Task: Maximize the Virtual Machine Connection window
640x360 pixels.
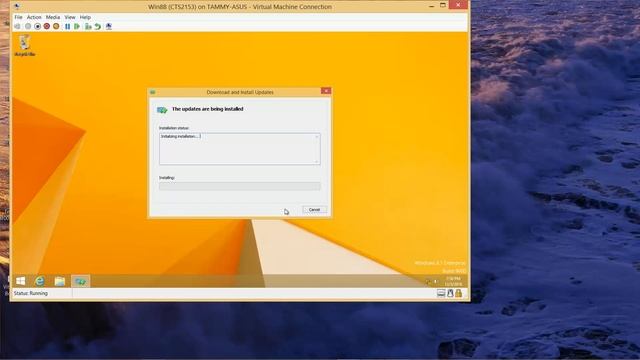Action: tap(443, 5)
